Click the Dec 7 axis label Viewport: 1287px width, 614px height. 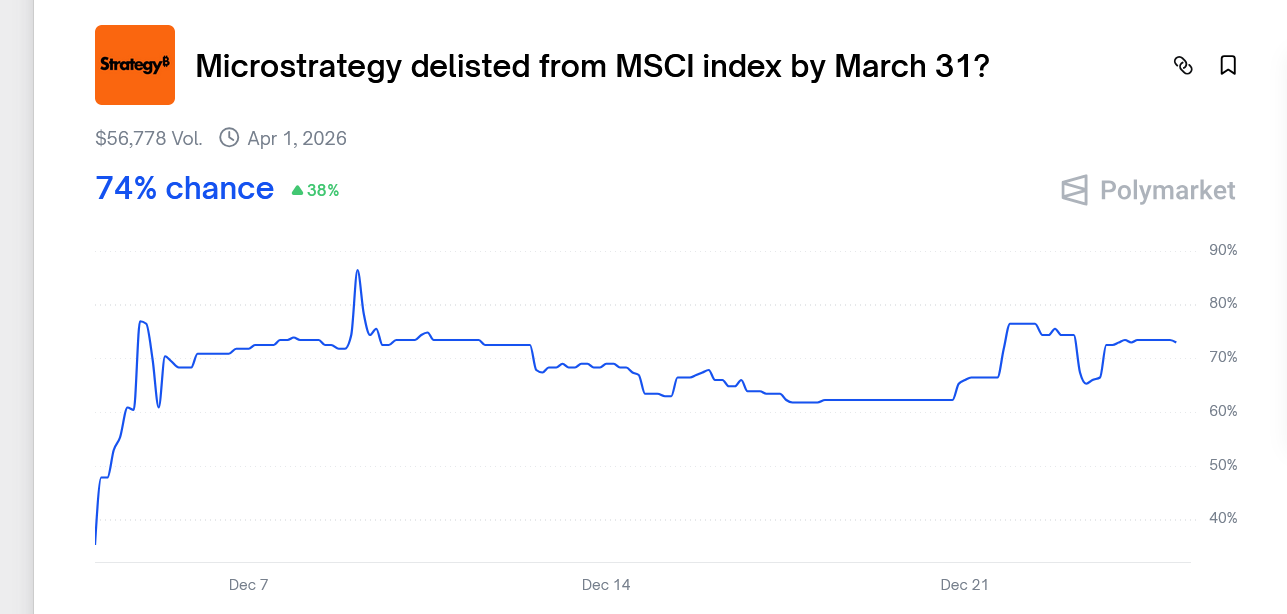click(x=248, y=584)
